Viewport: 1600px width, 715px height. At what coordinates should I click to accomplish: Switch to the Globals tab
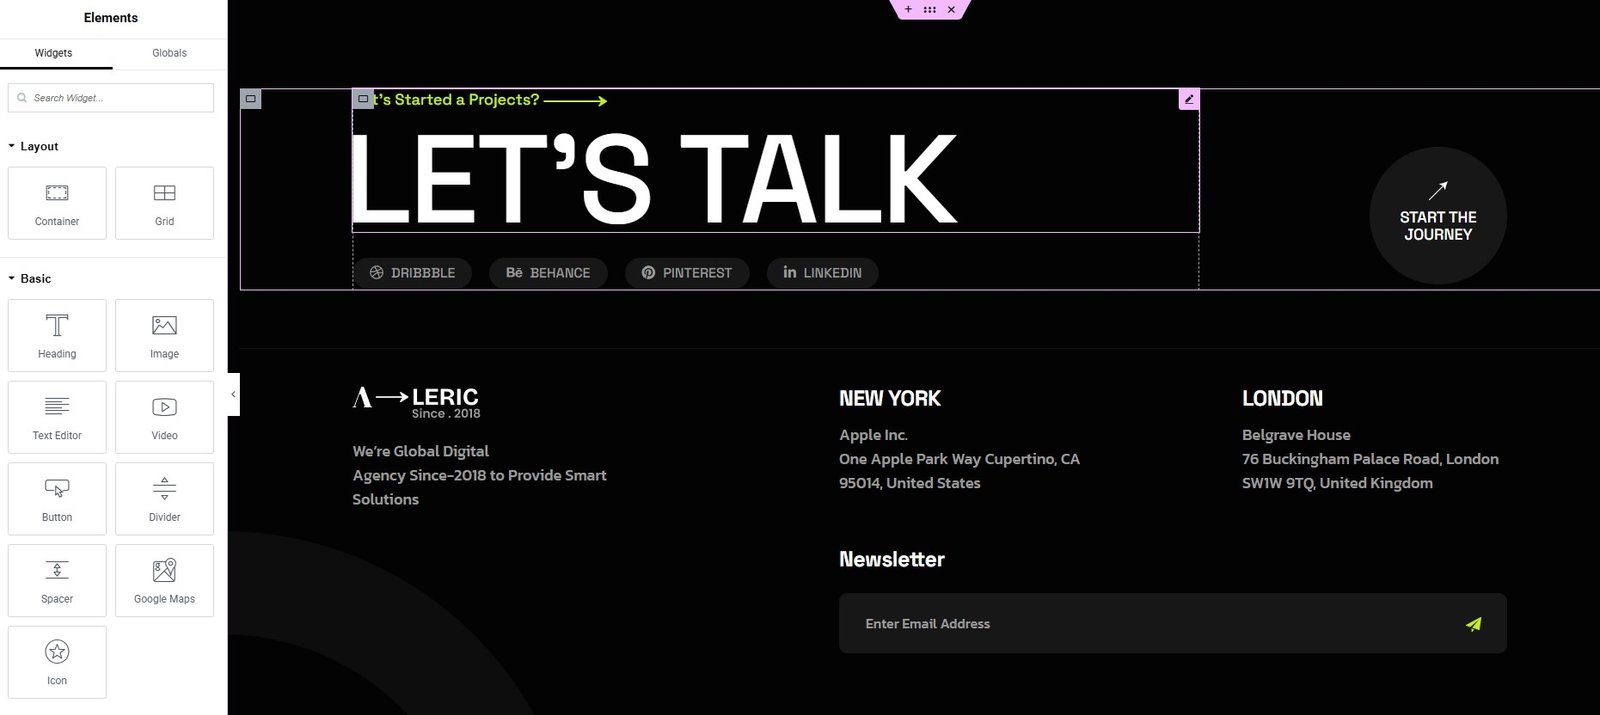coord(169,53)
